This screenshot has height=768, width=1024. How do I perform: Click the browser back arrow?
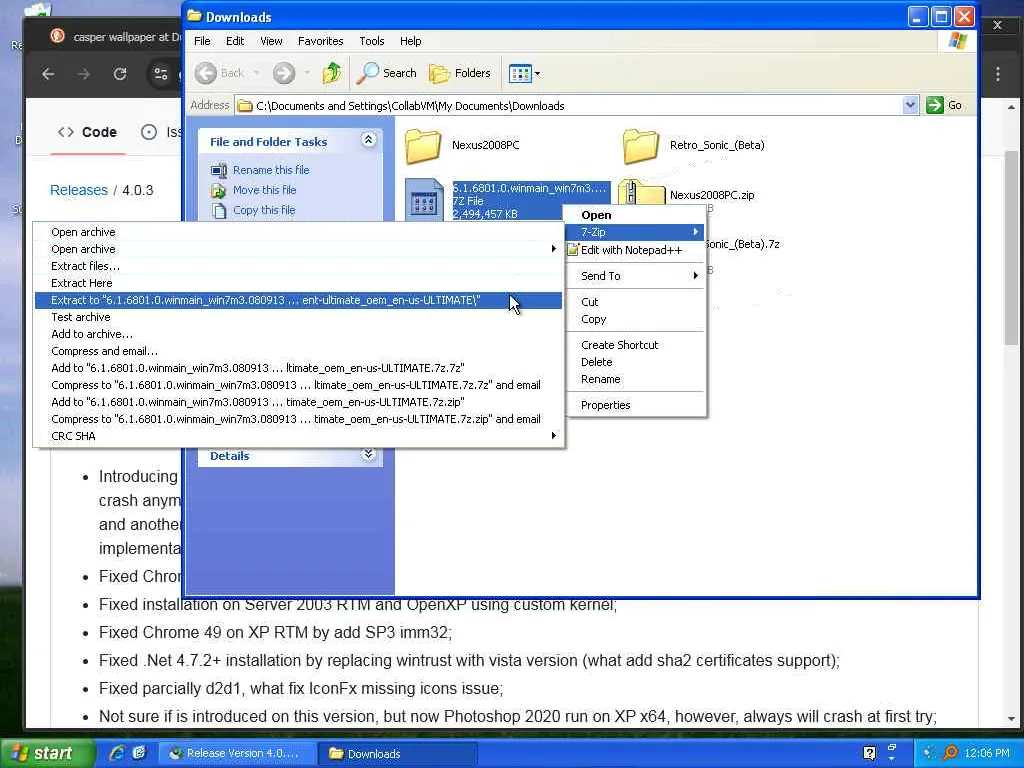[x=48, y=74]
